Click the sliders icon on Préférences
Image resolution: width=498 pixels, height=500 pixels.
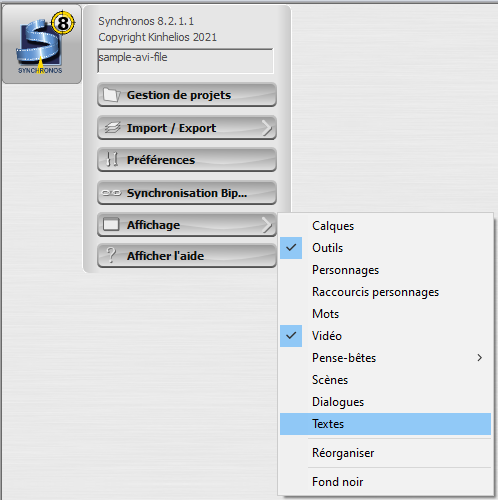(112, 159)
